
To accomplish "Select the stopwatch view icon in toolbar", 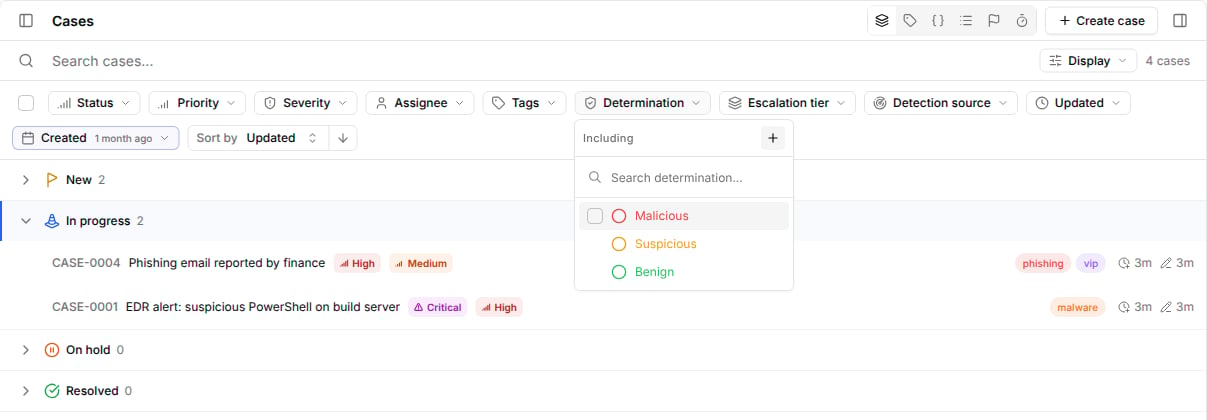I will [1022, 20].
